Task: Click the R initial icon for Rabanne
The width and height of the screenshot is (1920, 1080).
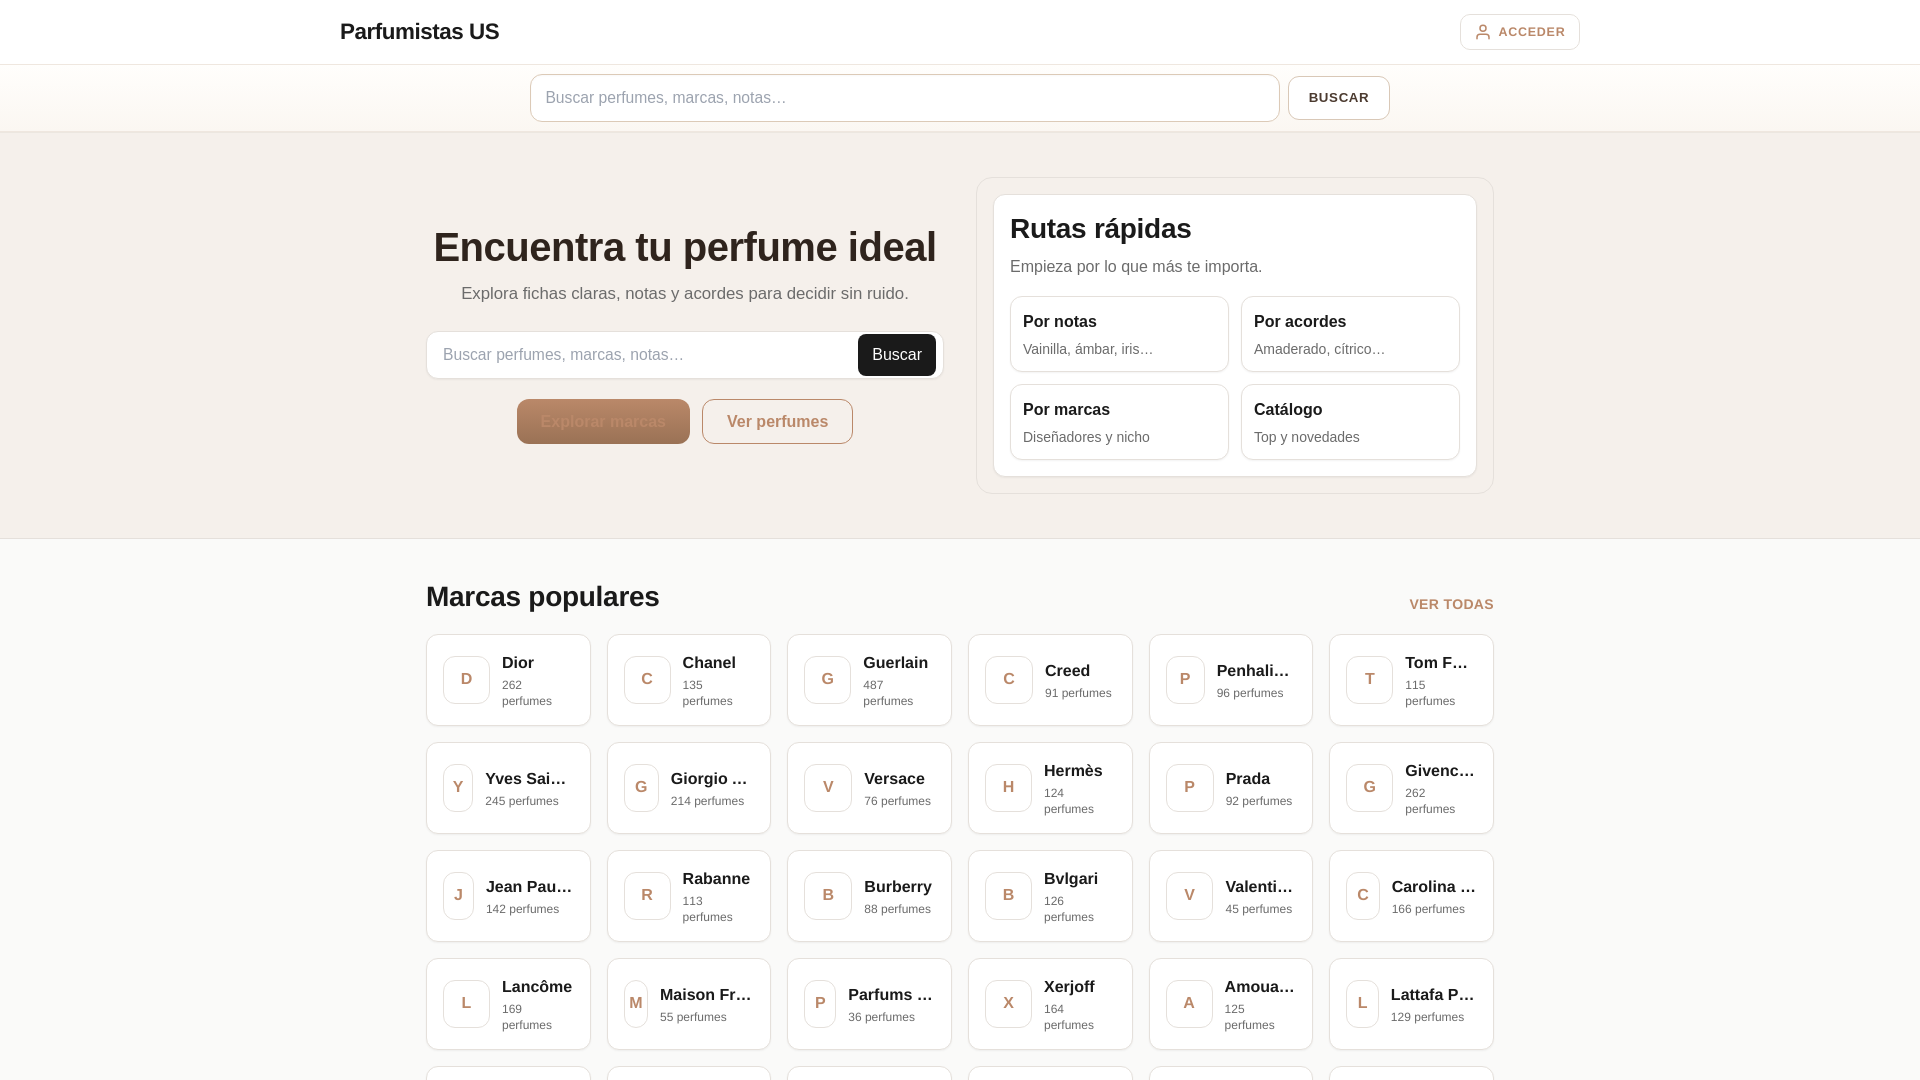Action: [x=647, y=896]
